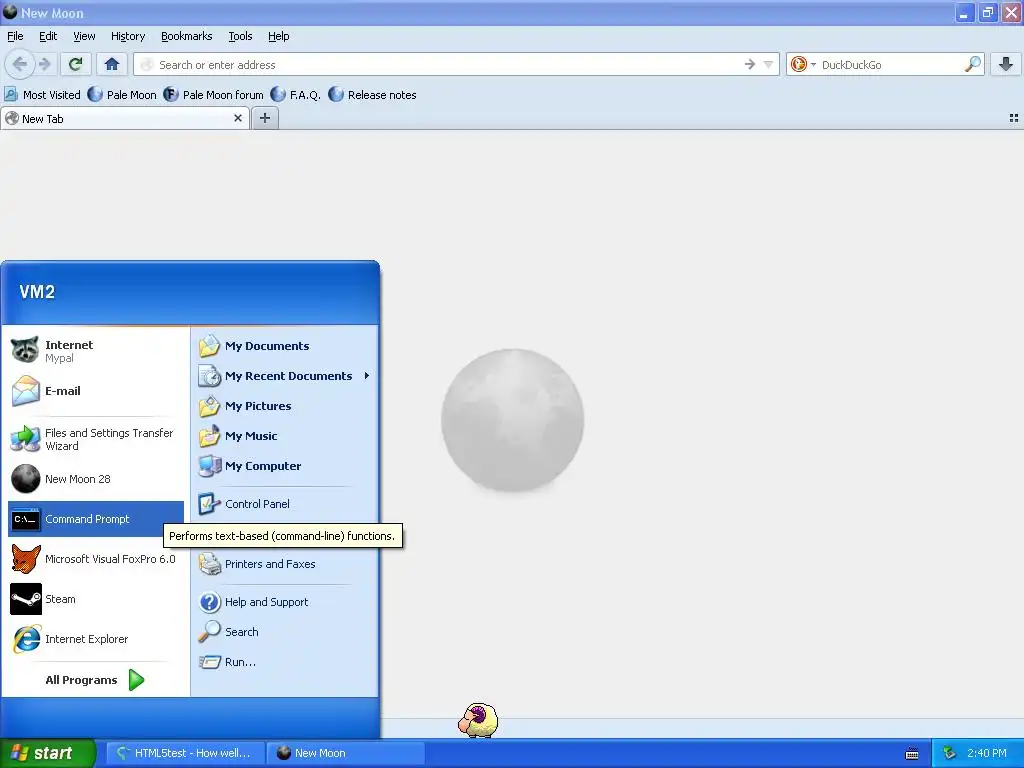
Task: Open Command Prompt from Start menu
Action: click(x=95, y=519)
